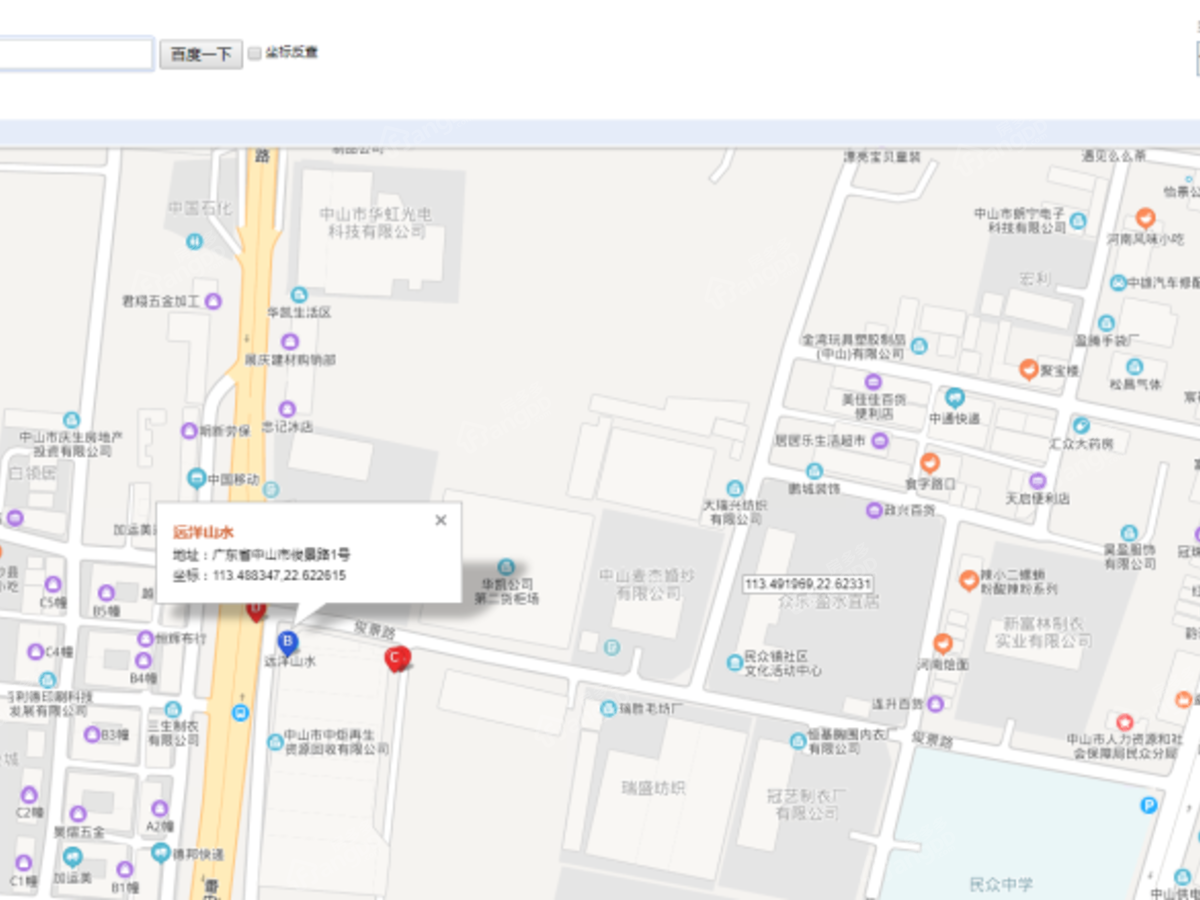Click the 113.491969,22.62331 coordinate label
This screenshot has height=900, width=1200.
[x=808, y=583]
